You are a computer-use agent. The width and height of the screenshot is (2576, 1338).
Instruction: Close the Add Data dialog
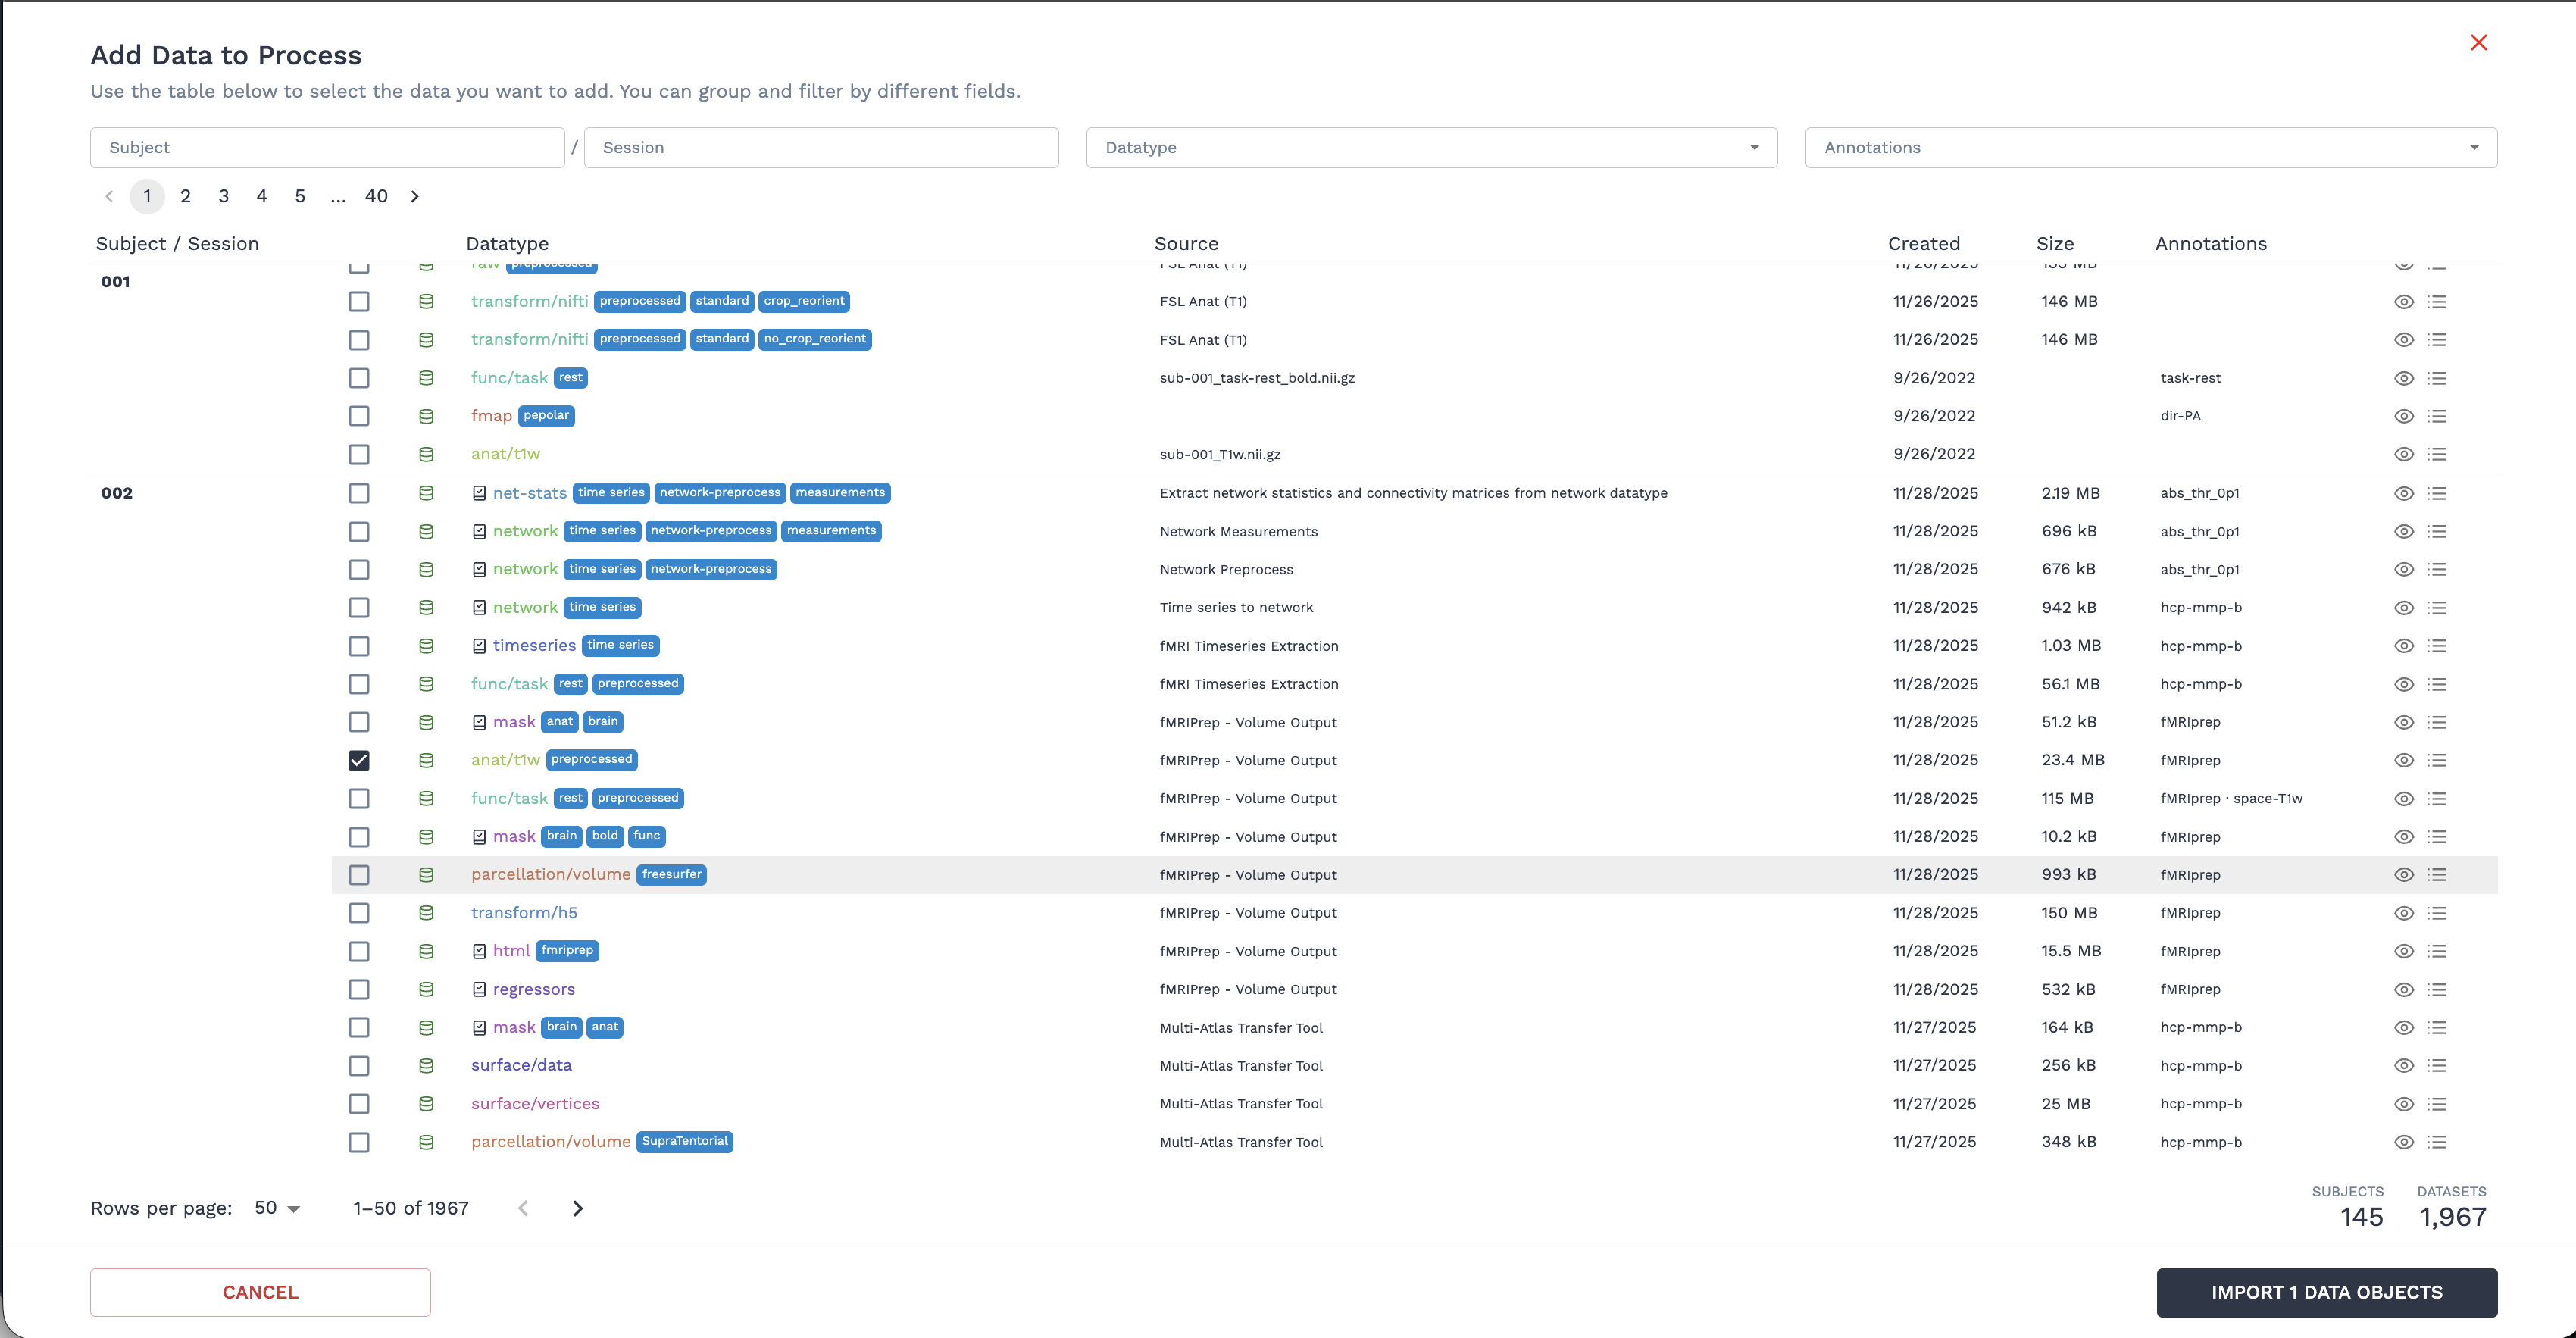2478,42
